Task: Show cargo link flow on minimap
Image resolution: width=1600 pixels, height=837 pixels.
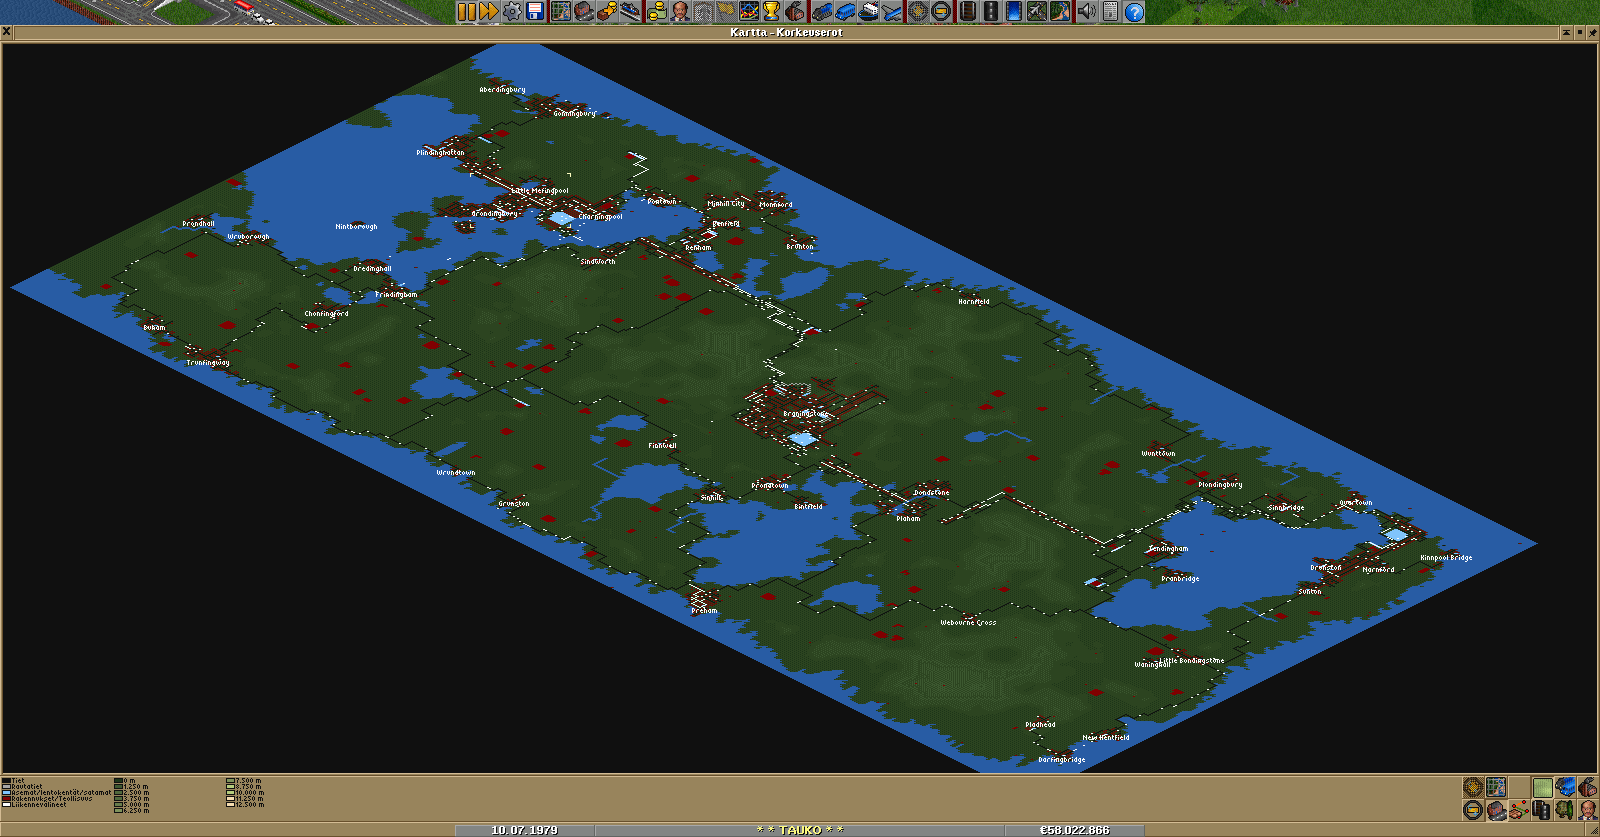Action: 1519,810
